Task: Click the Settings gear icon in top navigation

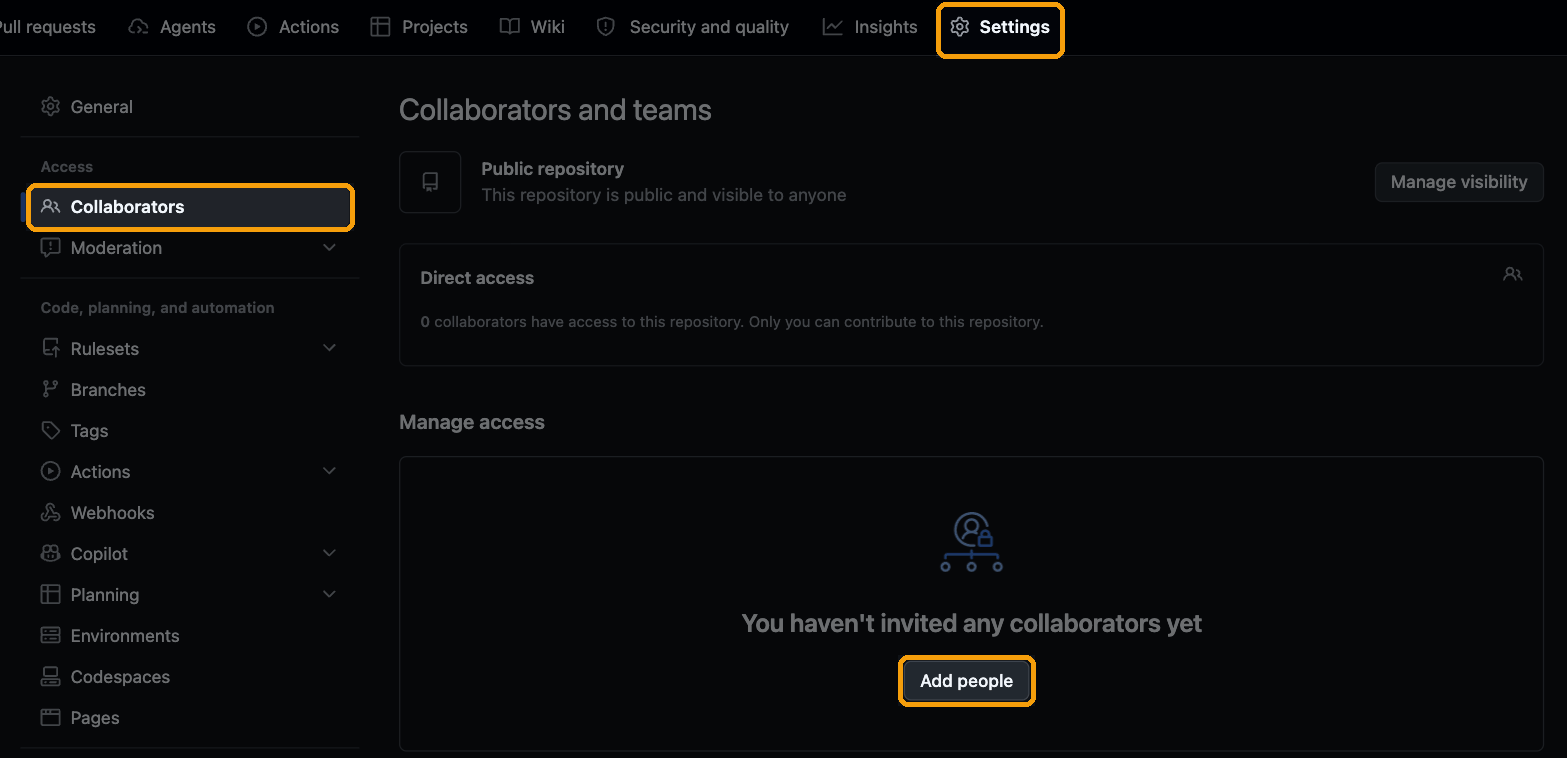Action: tap(960, 27)
